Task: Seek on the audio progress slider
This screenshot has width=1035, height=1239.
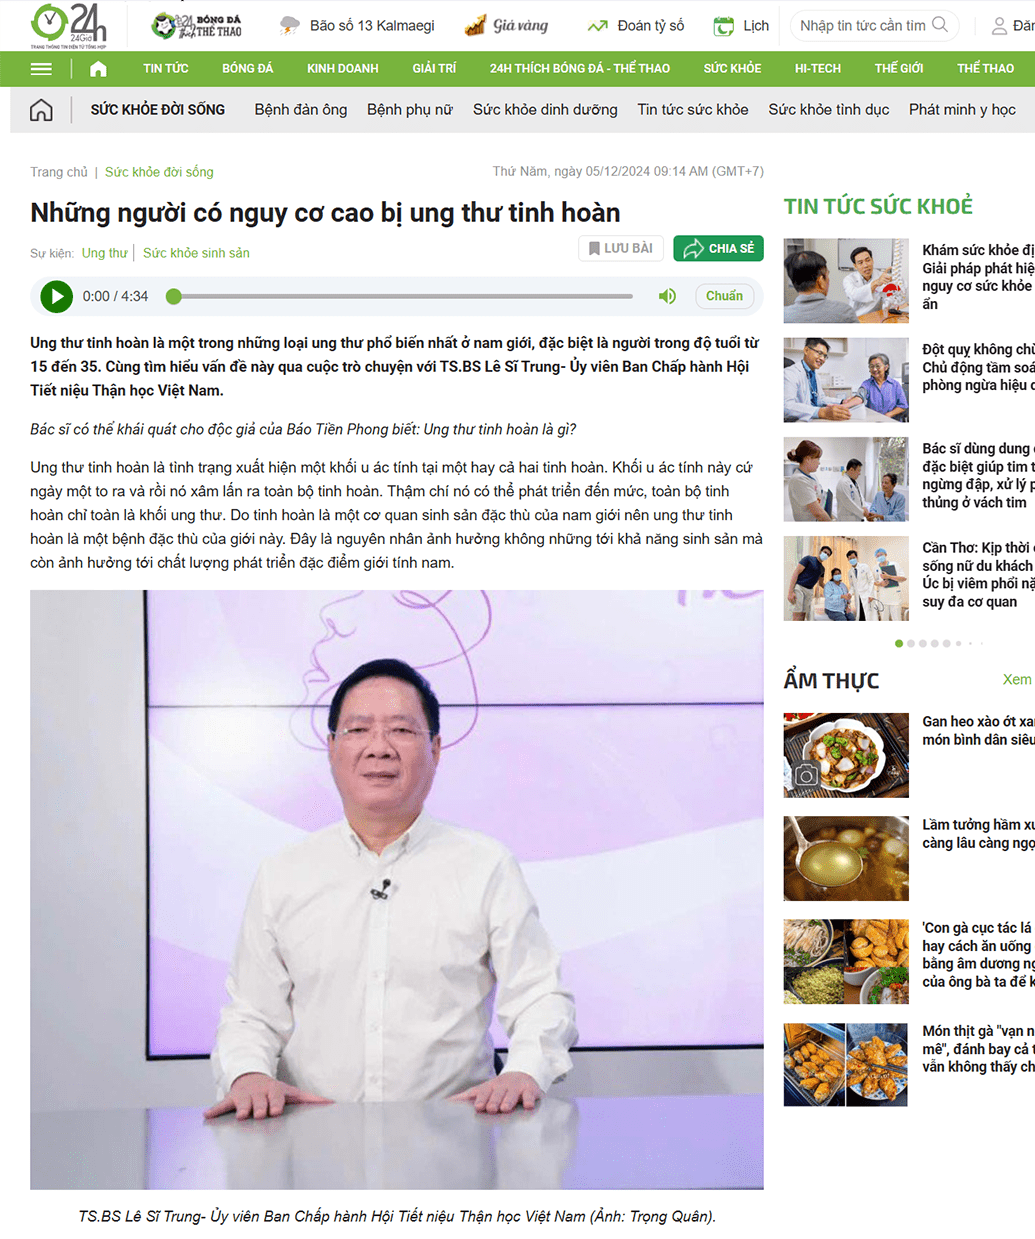Action: click(x=402, y=296)
